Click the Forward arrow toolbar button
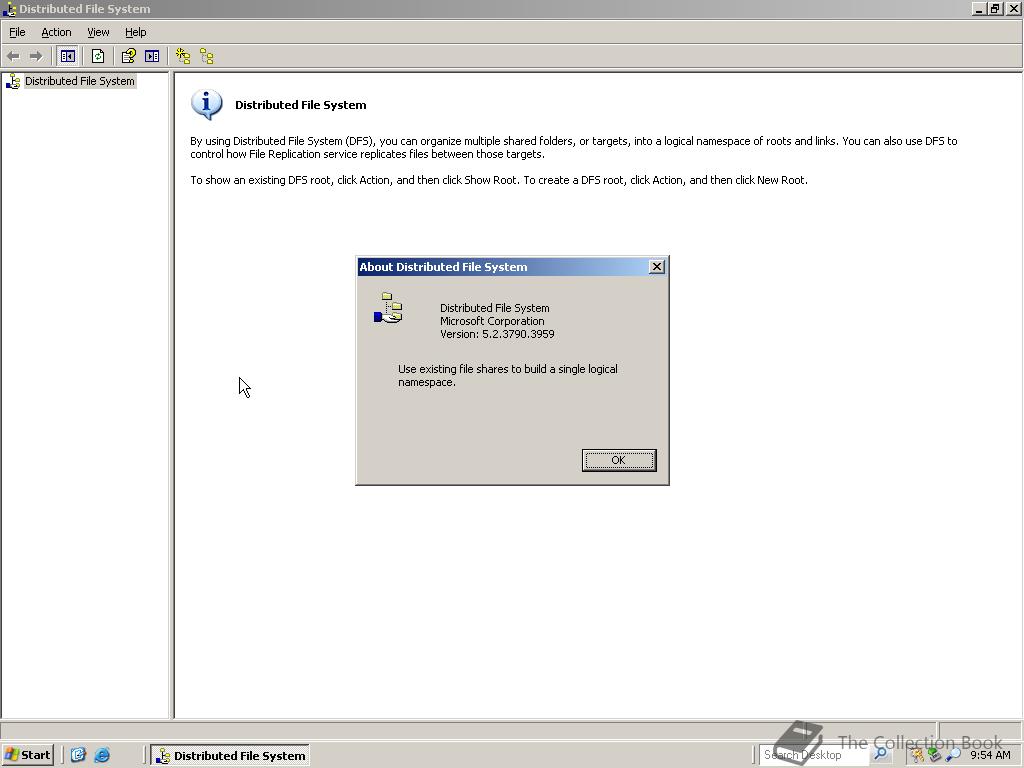 pyautogui.click(x=36, y=57)
